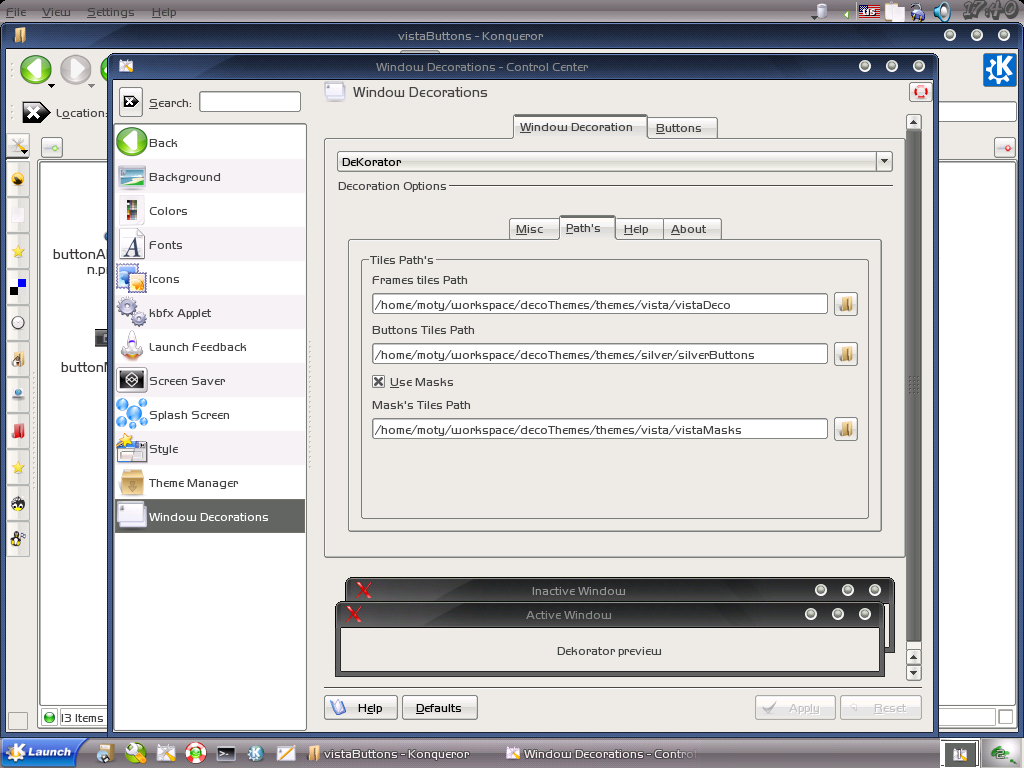Open the Icons settings module
This screenshot has height=768, width=1024.
[210, 279]
